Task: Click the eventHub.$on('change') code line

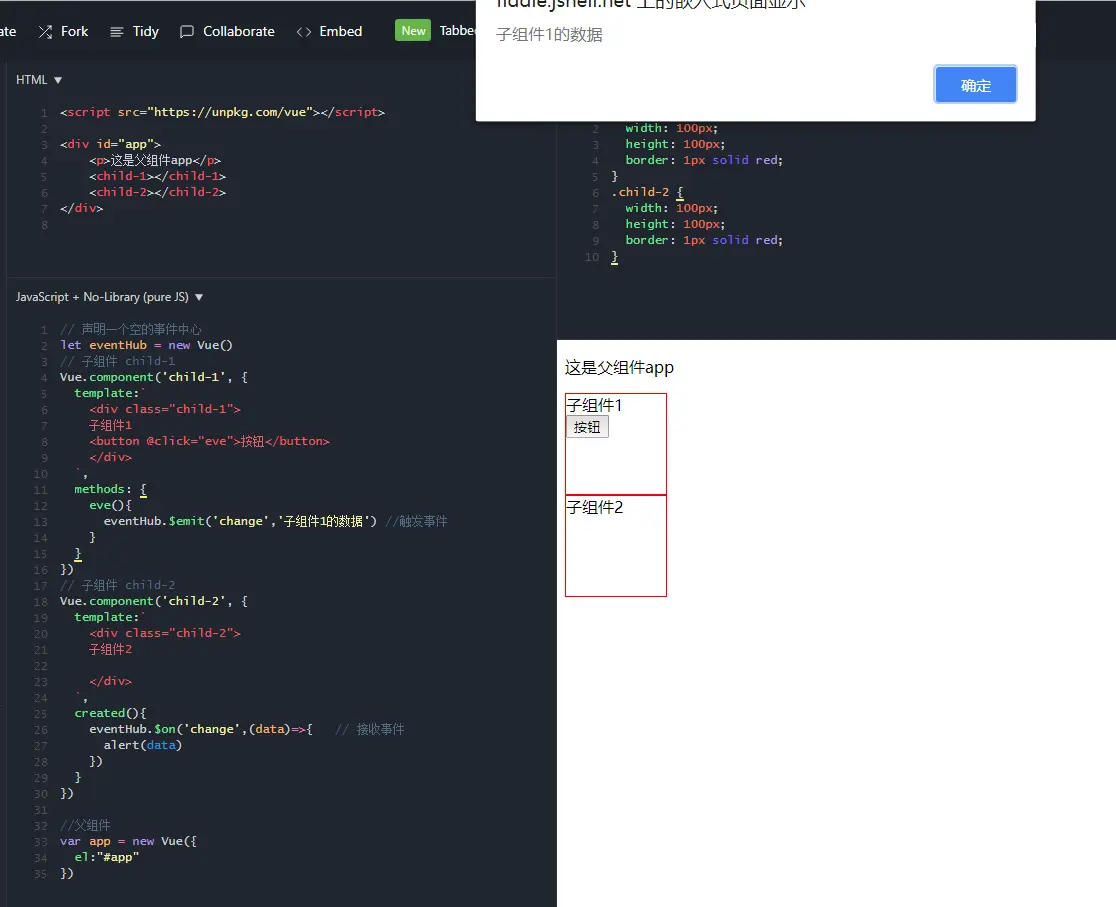Action: (x=201, y=729)
